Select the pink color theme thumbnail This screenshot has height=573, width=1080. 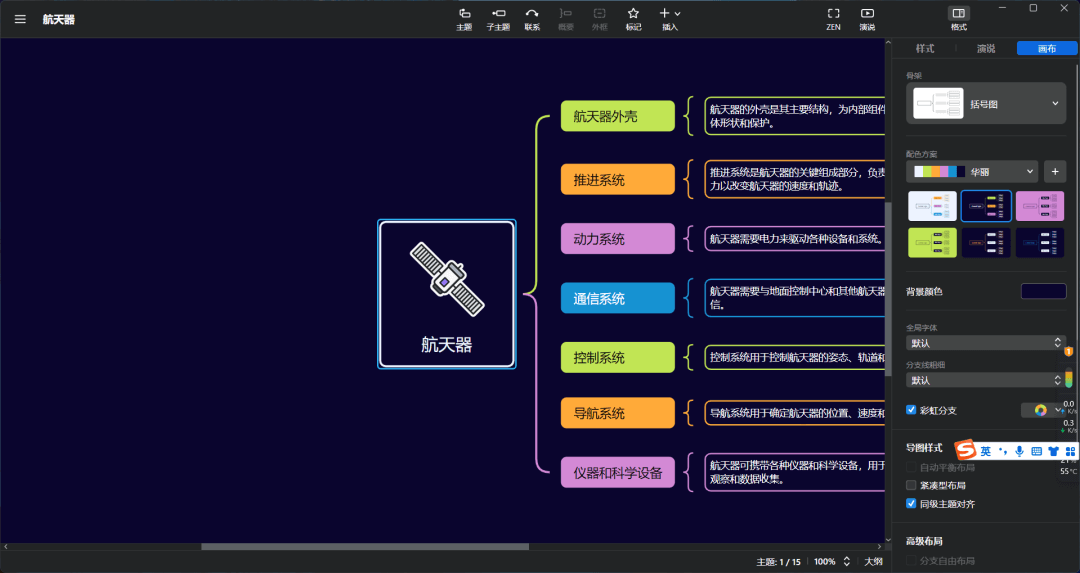pos(1040,206)
